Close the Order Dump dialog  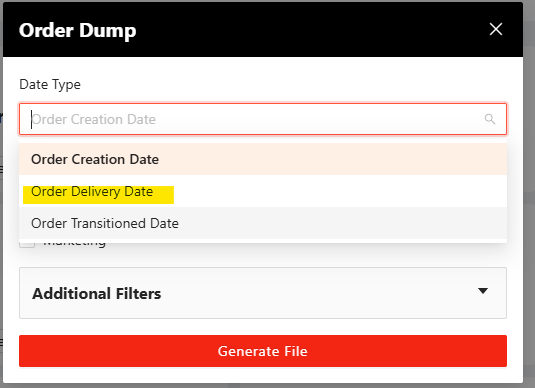tap(496, 29)
